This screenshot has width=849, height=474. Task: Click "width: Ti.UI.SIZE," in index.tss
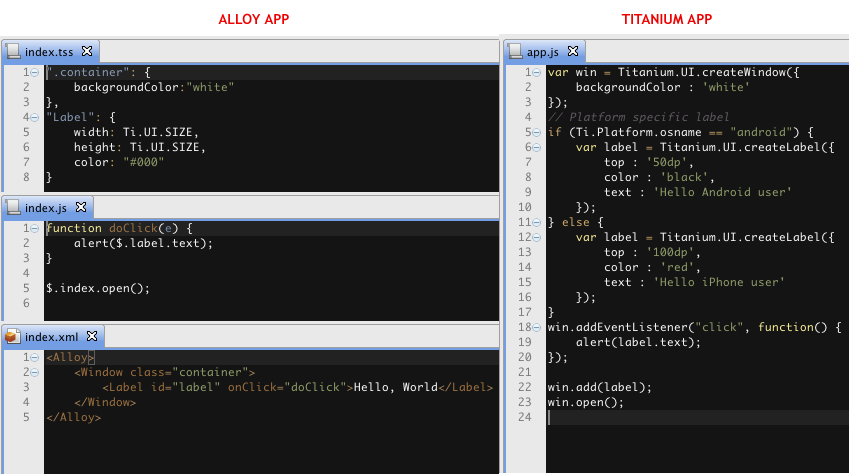pyautogui.click(x=136, y=133)
